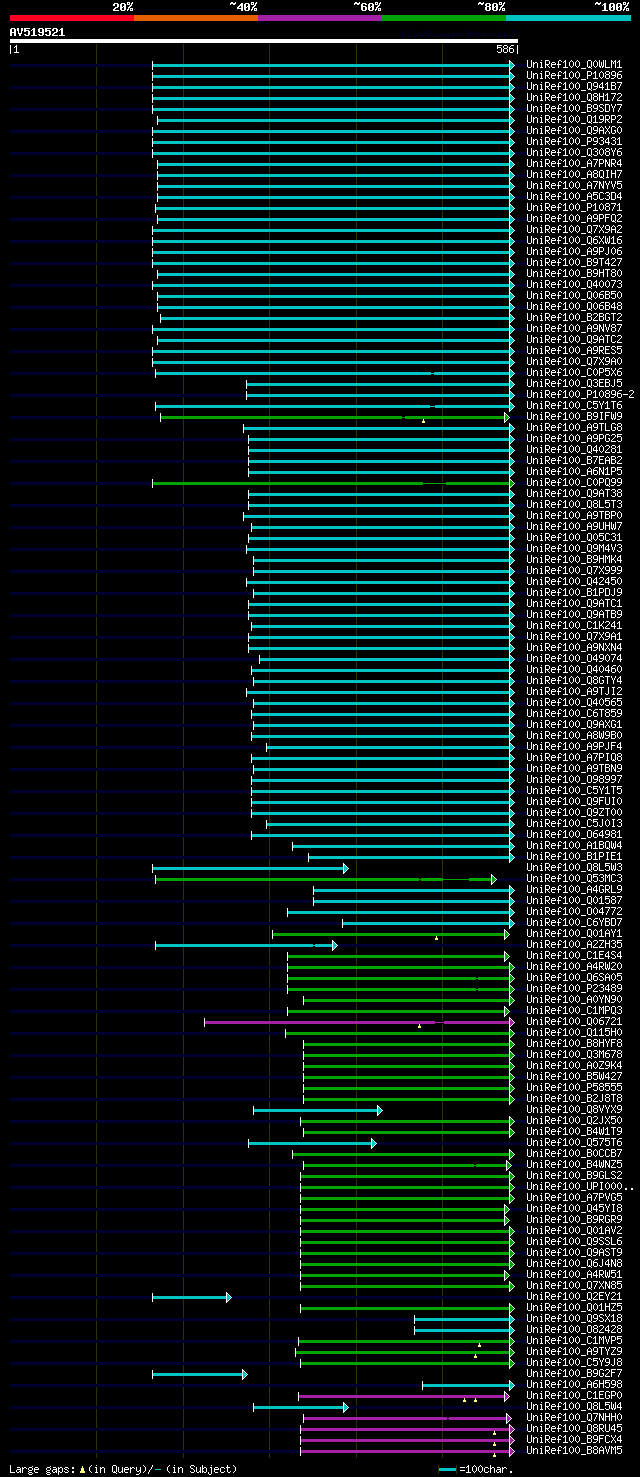
Task: Select the UniRef100_C6YBD7 label
Action: coord(574,923)
